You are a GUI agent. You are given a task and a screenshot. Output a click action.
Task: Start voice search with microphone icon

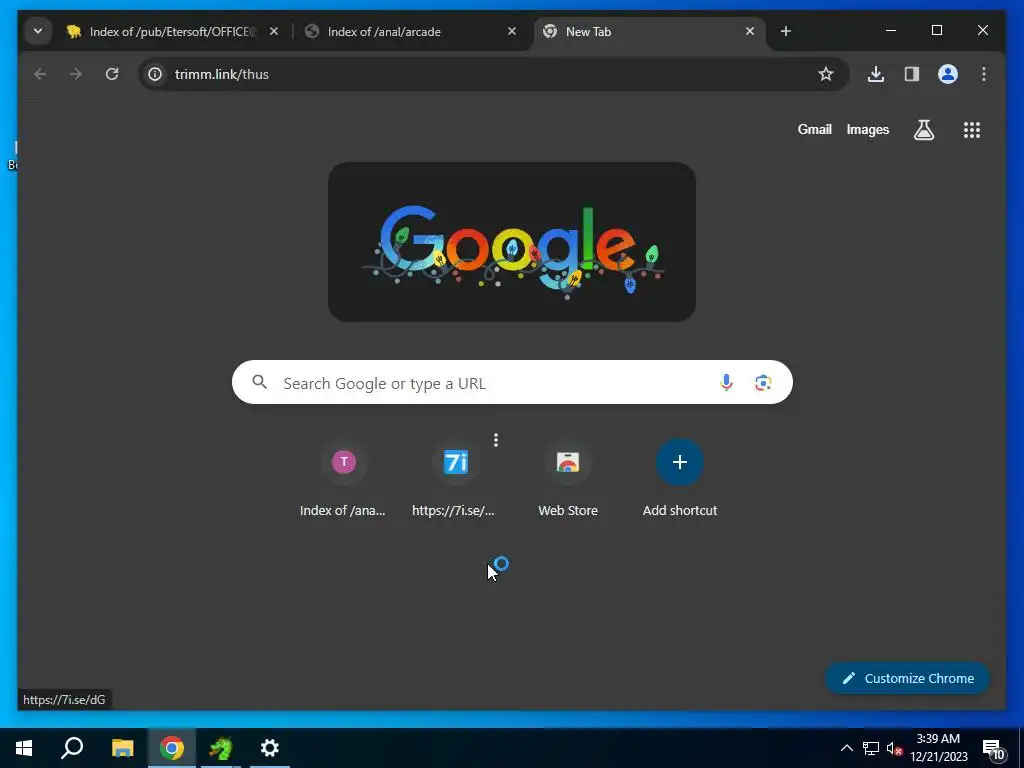pos(726,383)
